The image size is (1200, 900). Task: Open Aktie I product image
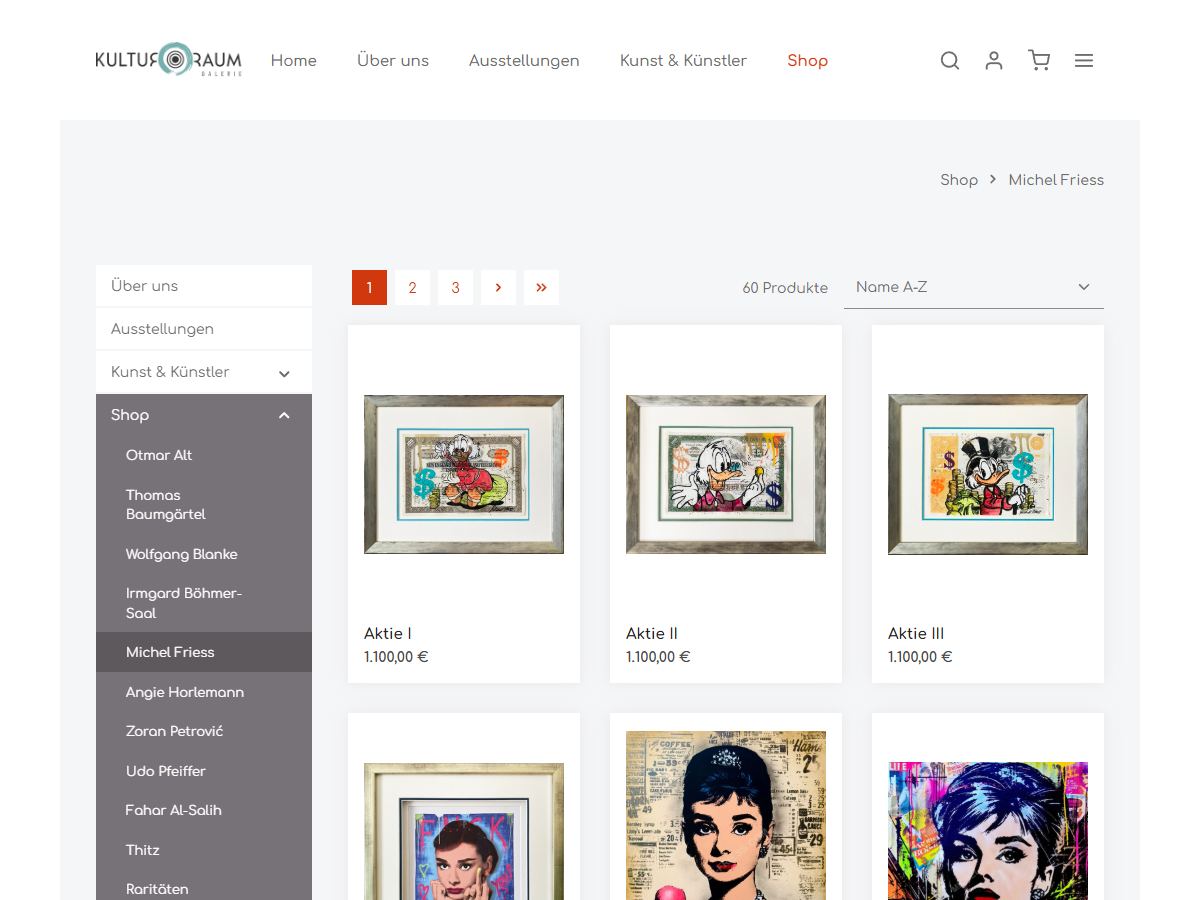pyautogui.click(x=464, y=474)
